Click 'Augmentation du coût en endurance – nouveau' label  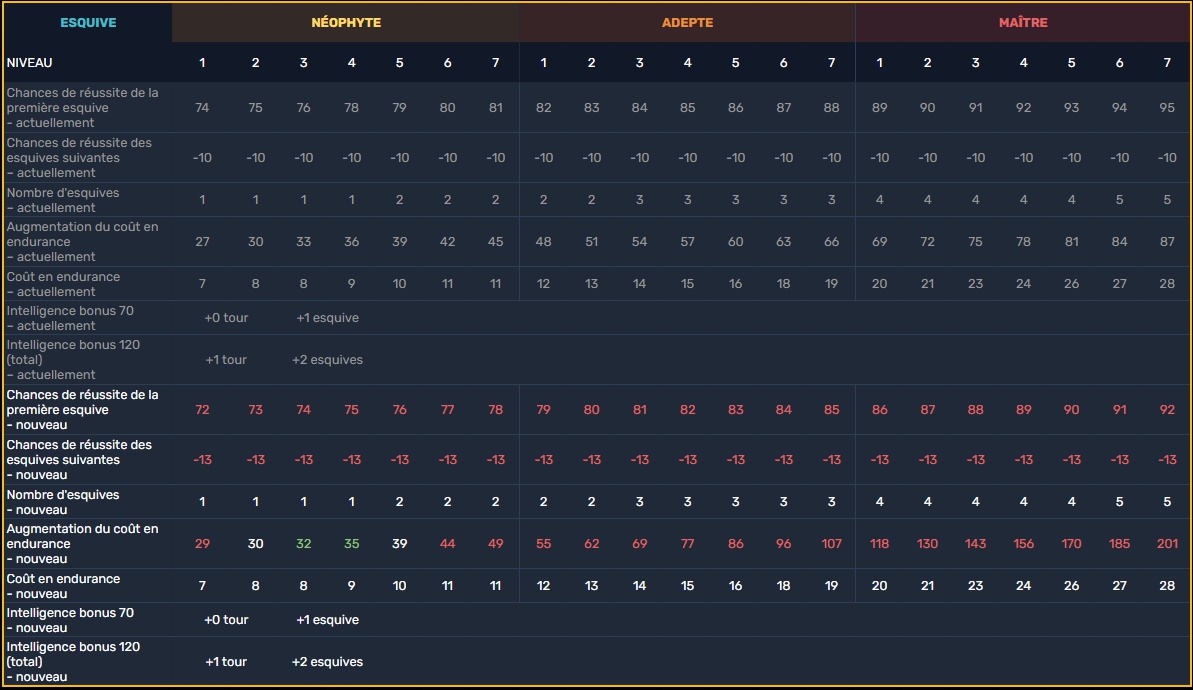click(82, 543)
